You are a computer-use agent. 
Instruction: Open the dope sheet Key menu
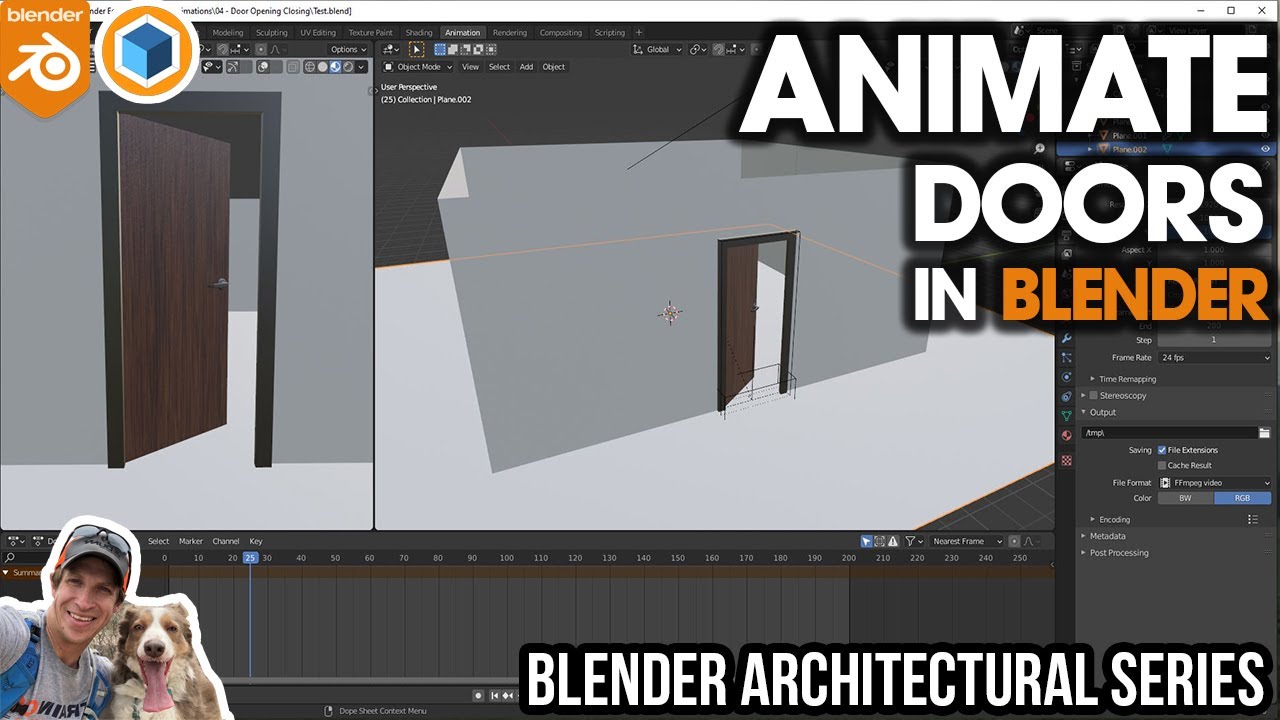[x=256, y=541]
